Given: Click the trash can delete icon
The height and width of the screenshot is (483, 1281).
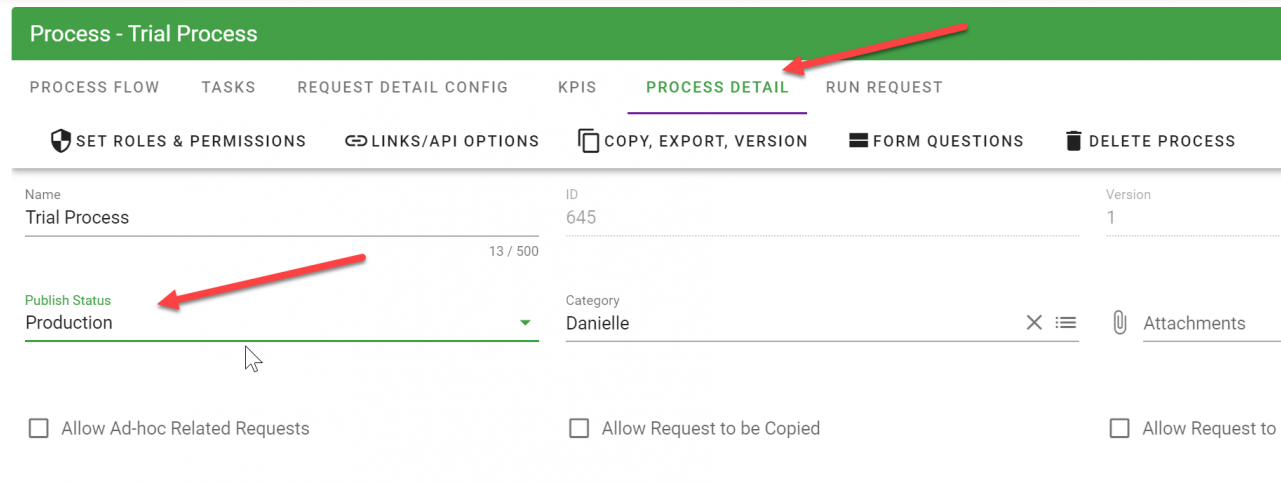Looking at the screenshot, I should (1074, 141).
